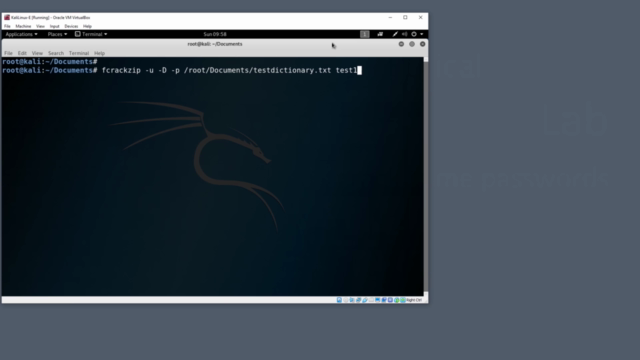
Task: Maximize the root@kali terminal window
Action: click(412, 44)
